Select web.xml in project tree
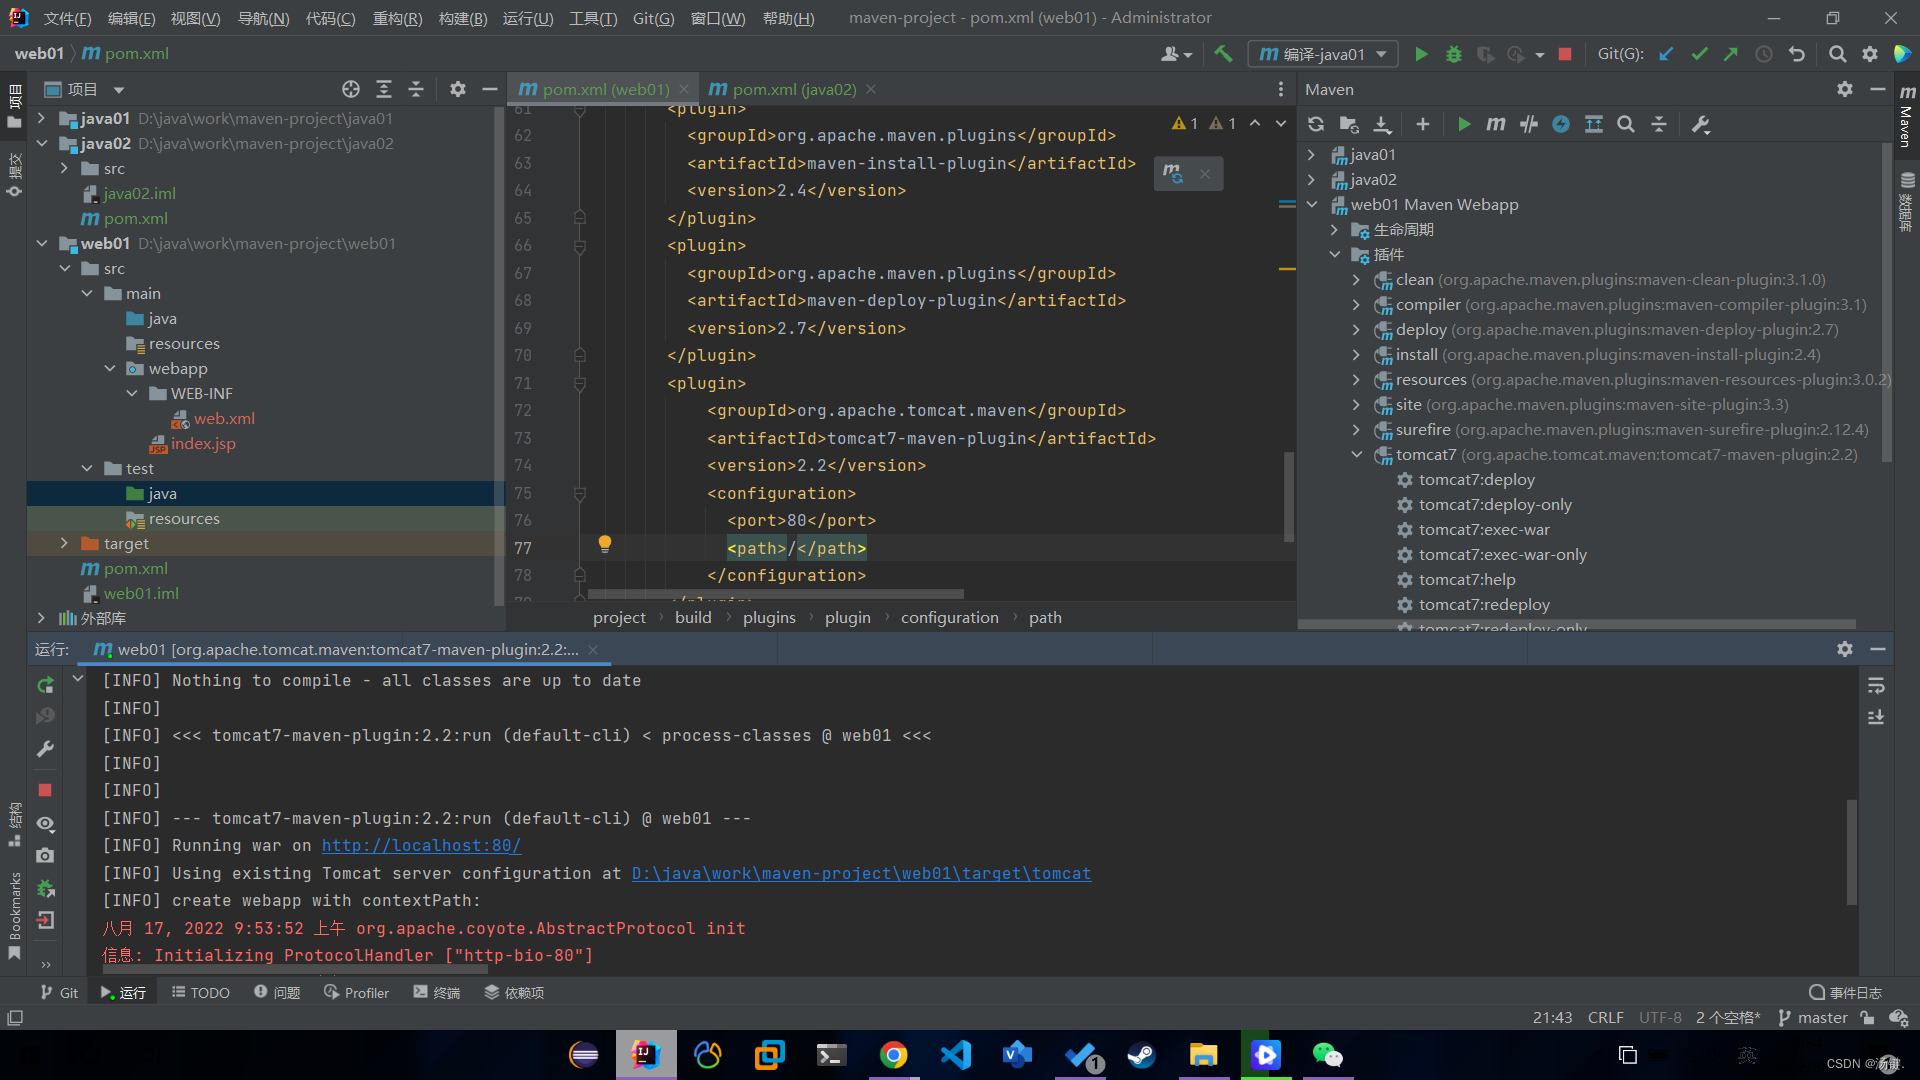This screenshot has height=1080, width=1920. (x=224, y=419)
